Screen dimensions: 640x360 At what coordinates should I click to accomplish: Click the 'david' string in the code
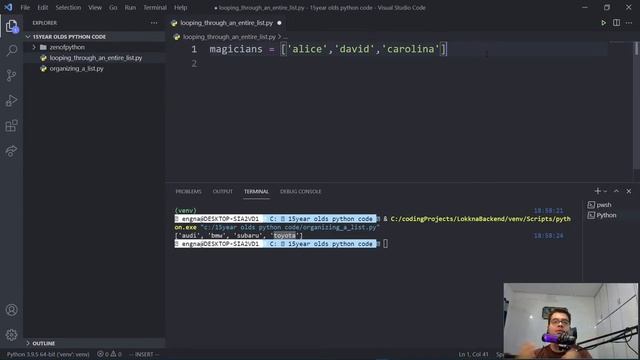[354, 49]
